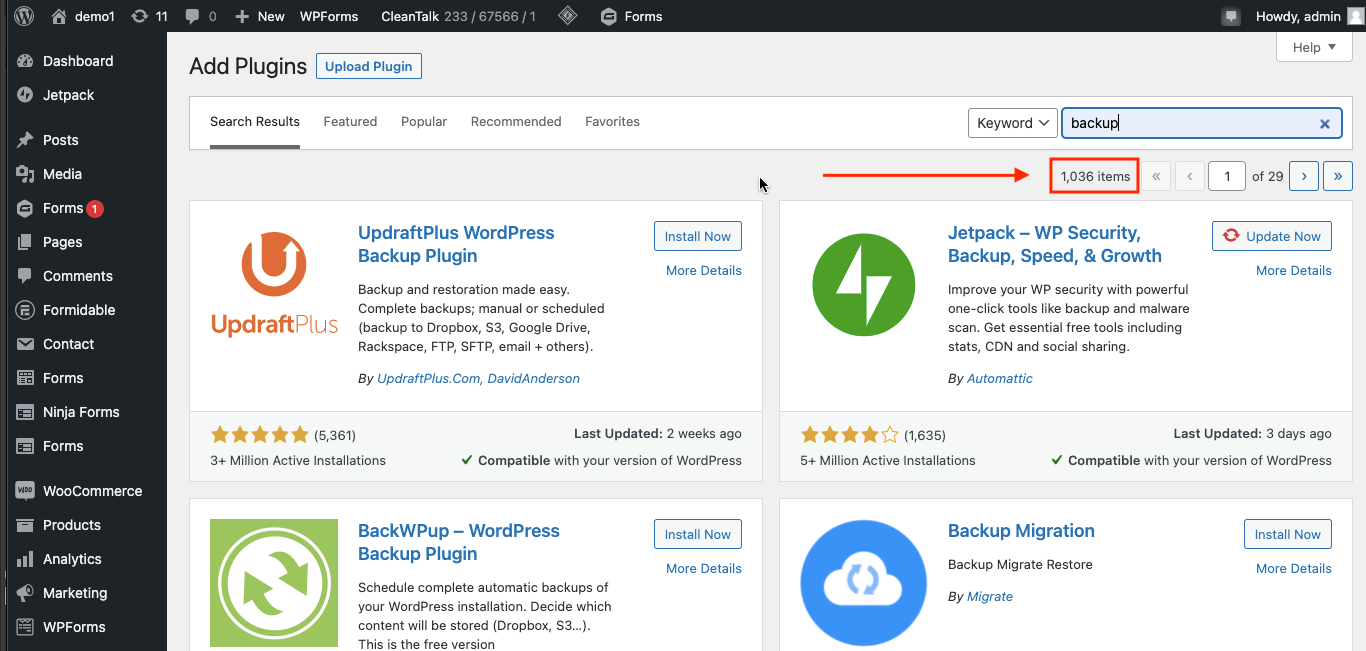This screenshot has width=1366, height=651.
Task: Click the Backup Migration cloud thumbnail
Action: click(864, 584)
